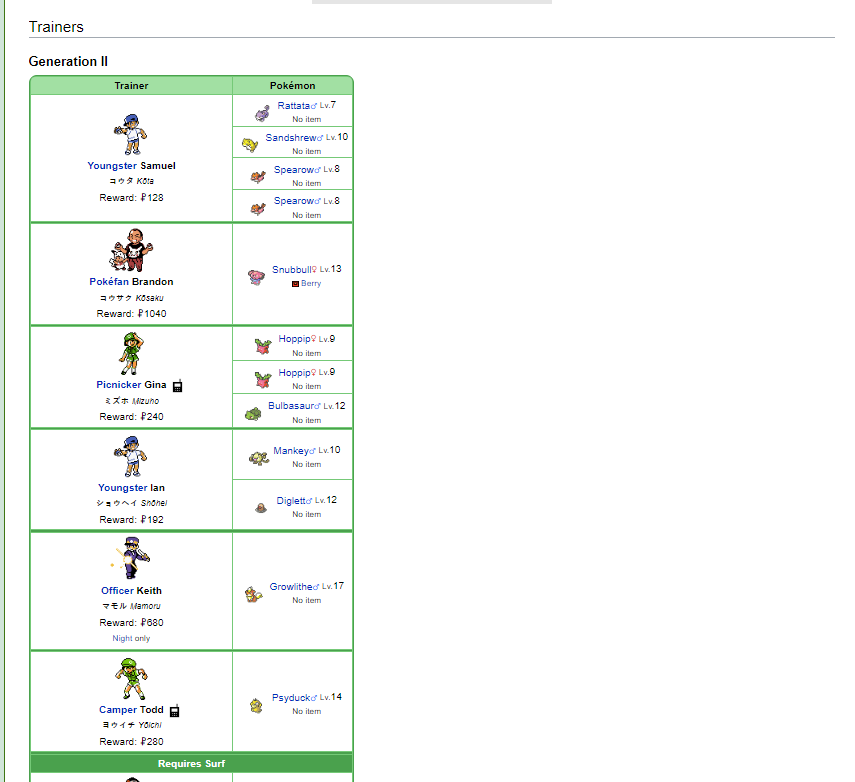
Task: Click Reward ₽1040 text
Action: pos(131,314)
